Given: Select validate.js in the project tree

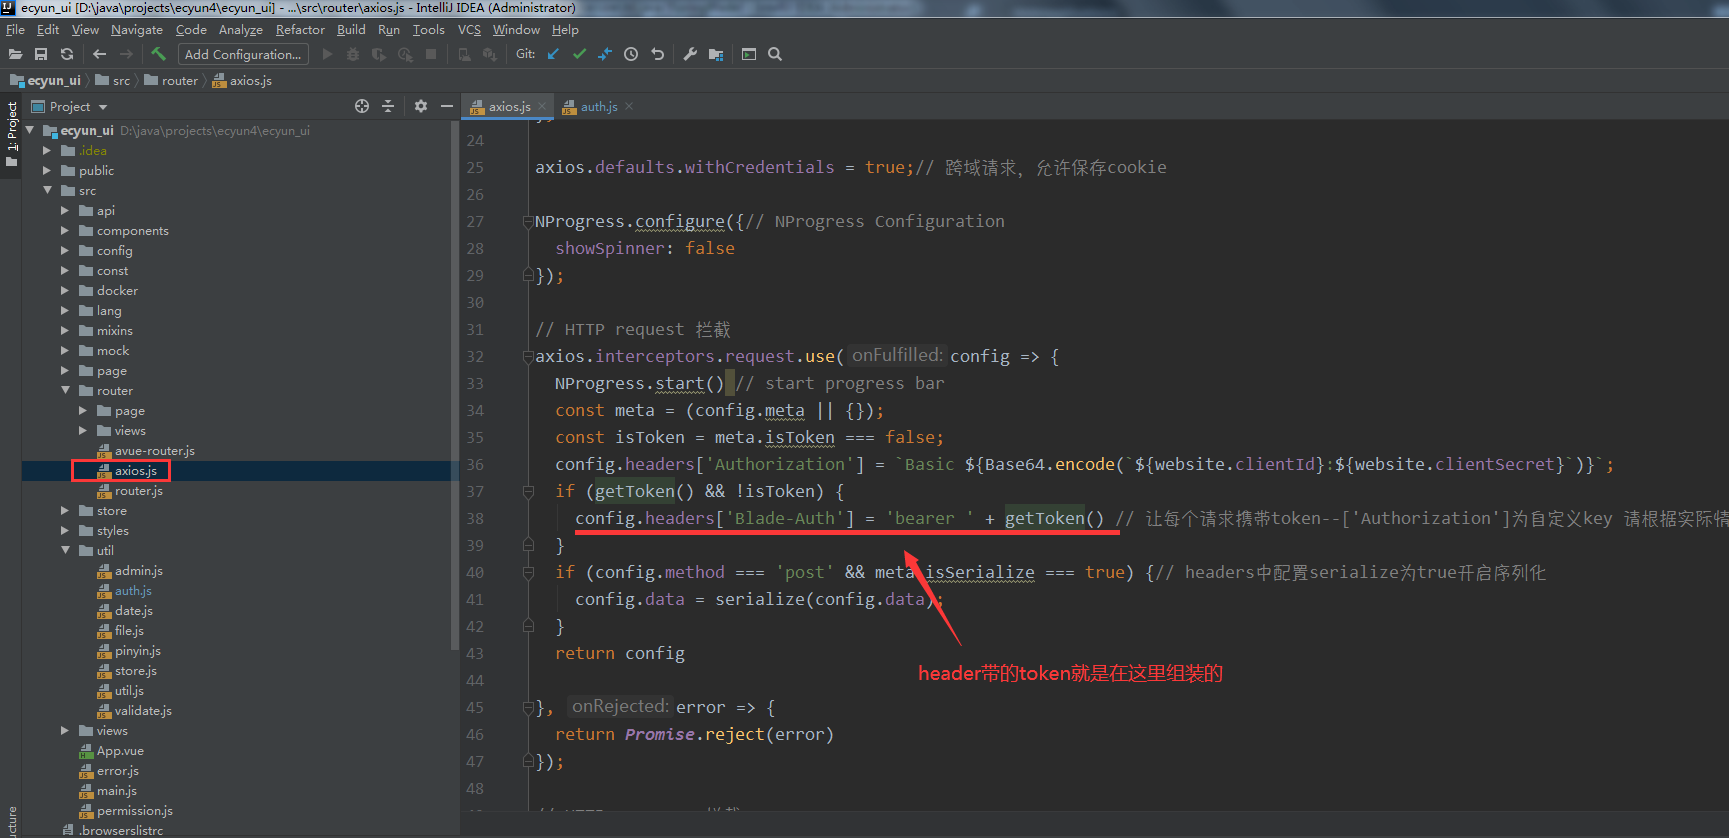Looking at the screenshot, I should pos(143,711).
